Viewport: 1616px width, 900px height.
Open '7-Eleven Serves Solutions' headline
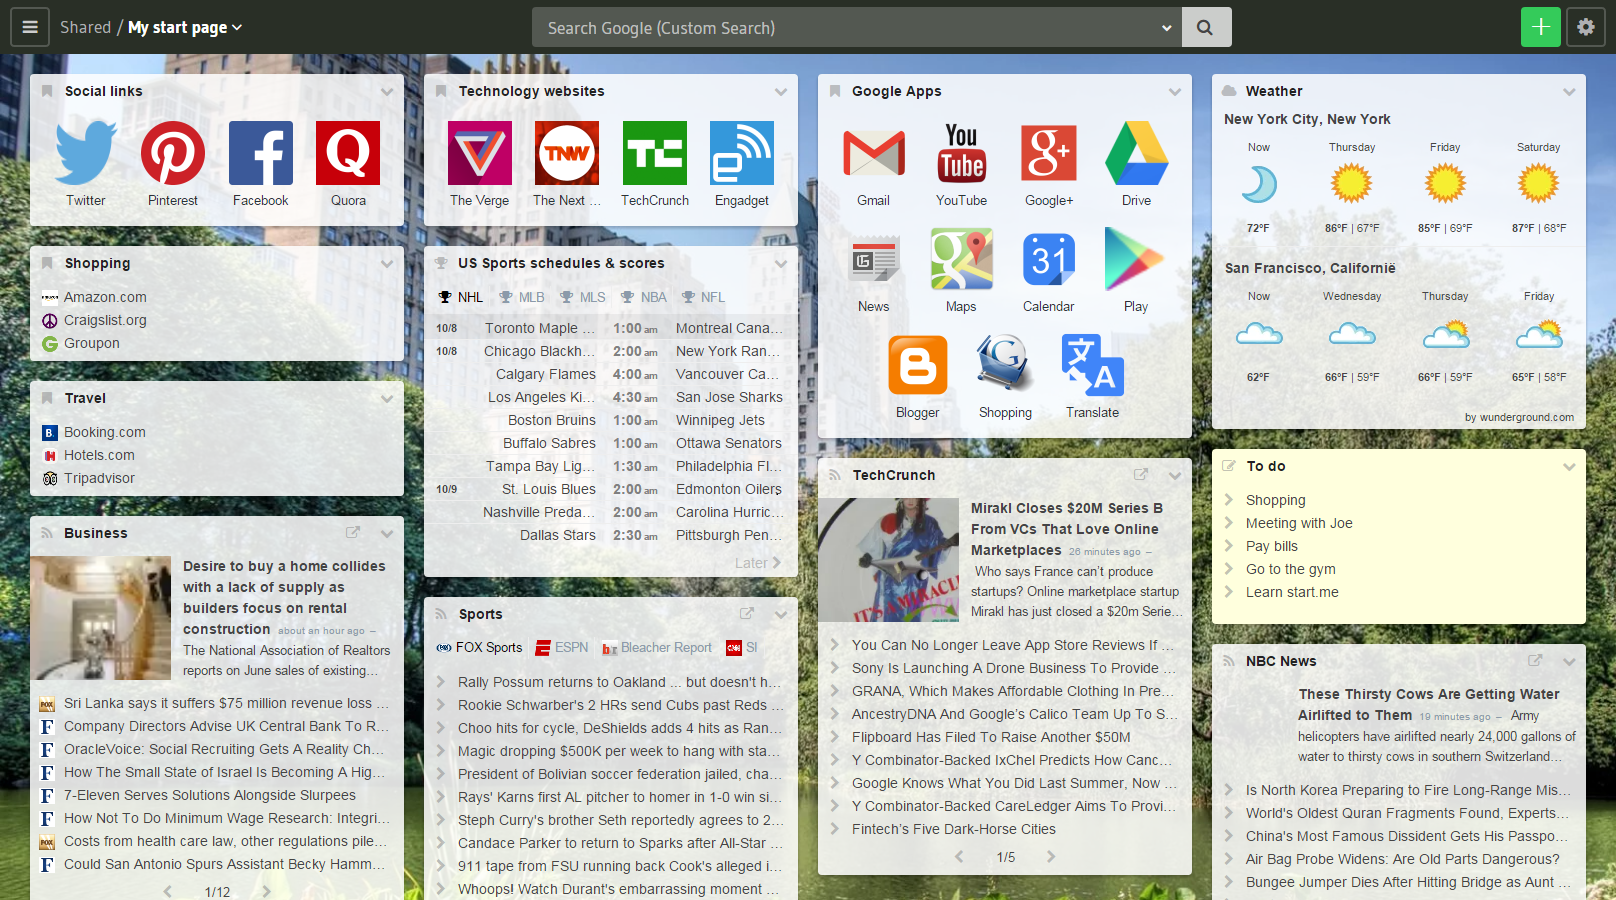click(209, 795)
